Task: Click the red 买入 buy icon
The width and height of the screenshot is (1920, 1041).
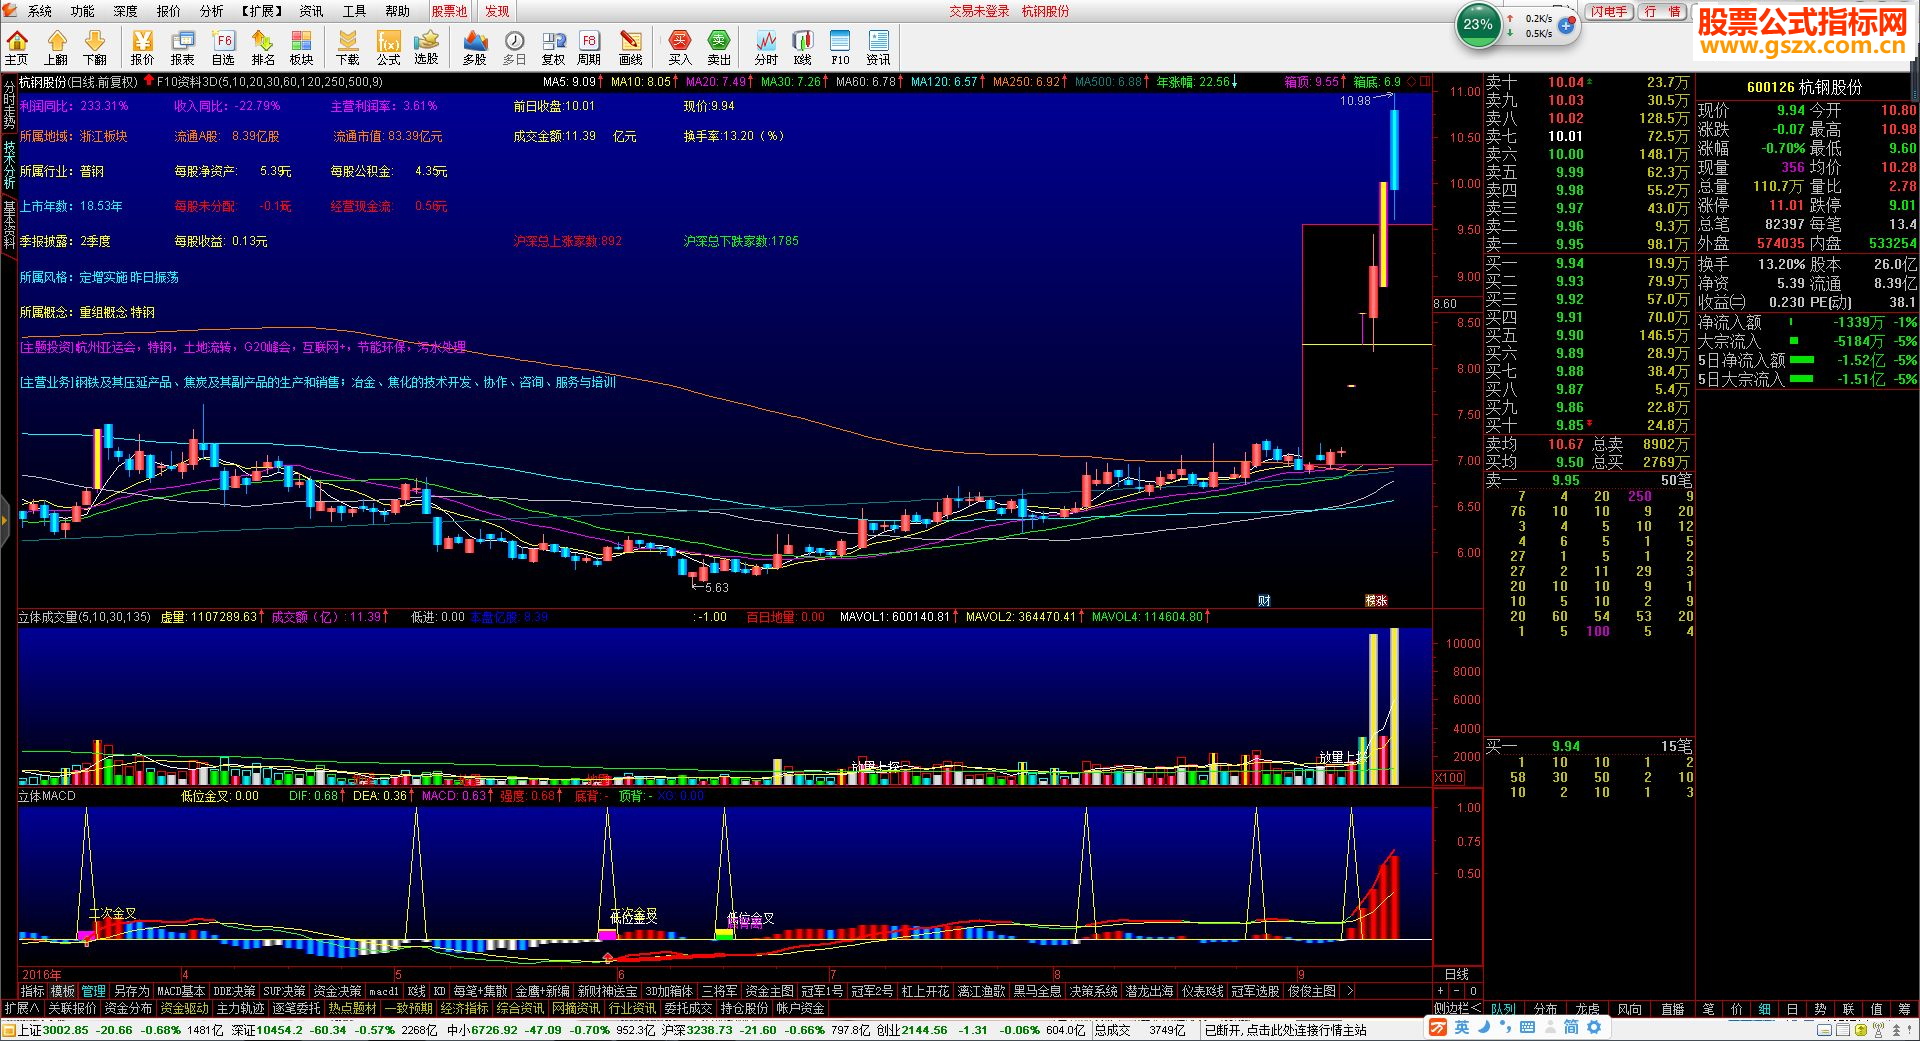Action: click(x=680, y=47)
